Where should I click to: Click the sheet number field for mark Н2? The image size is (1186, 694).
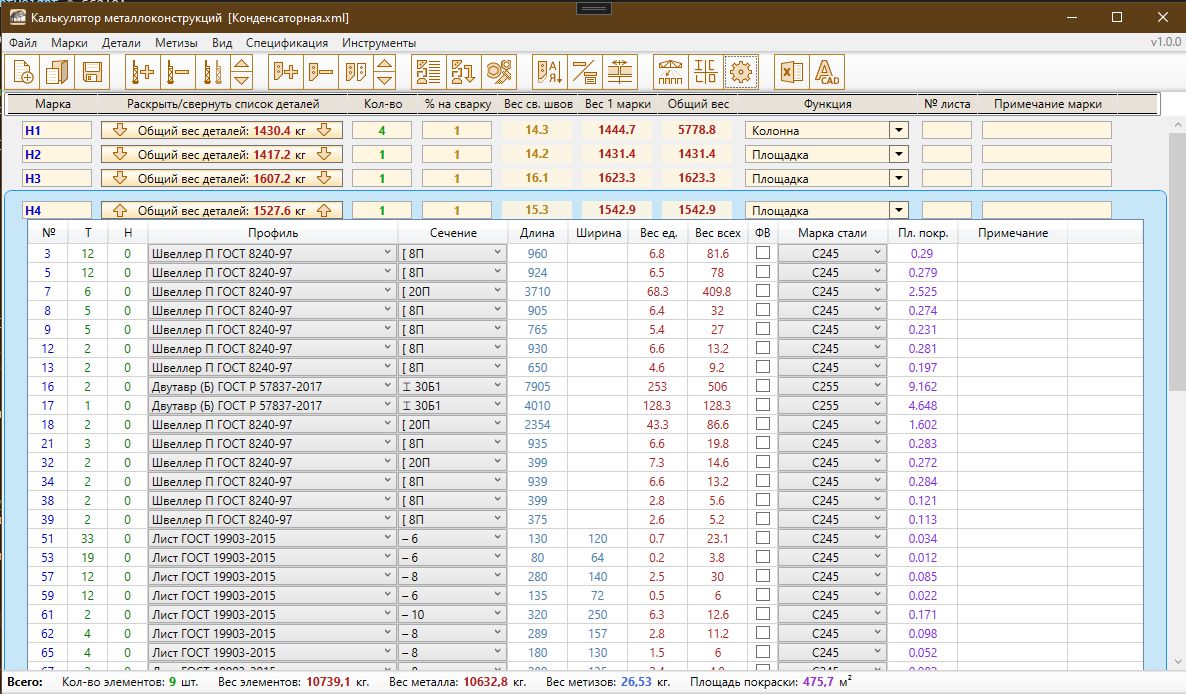(946, 155)
